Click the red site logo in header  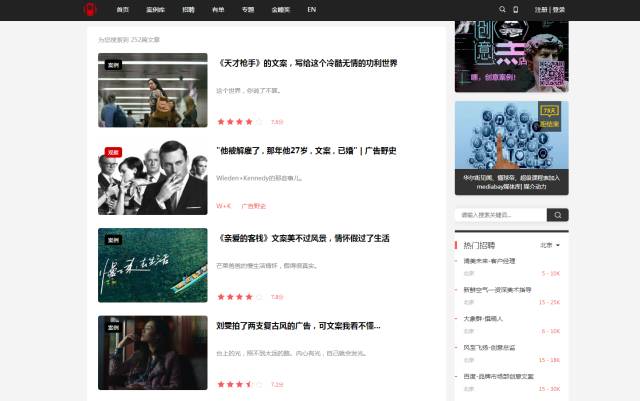(x=90, y=9)
